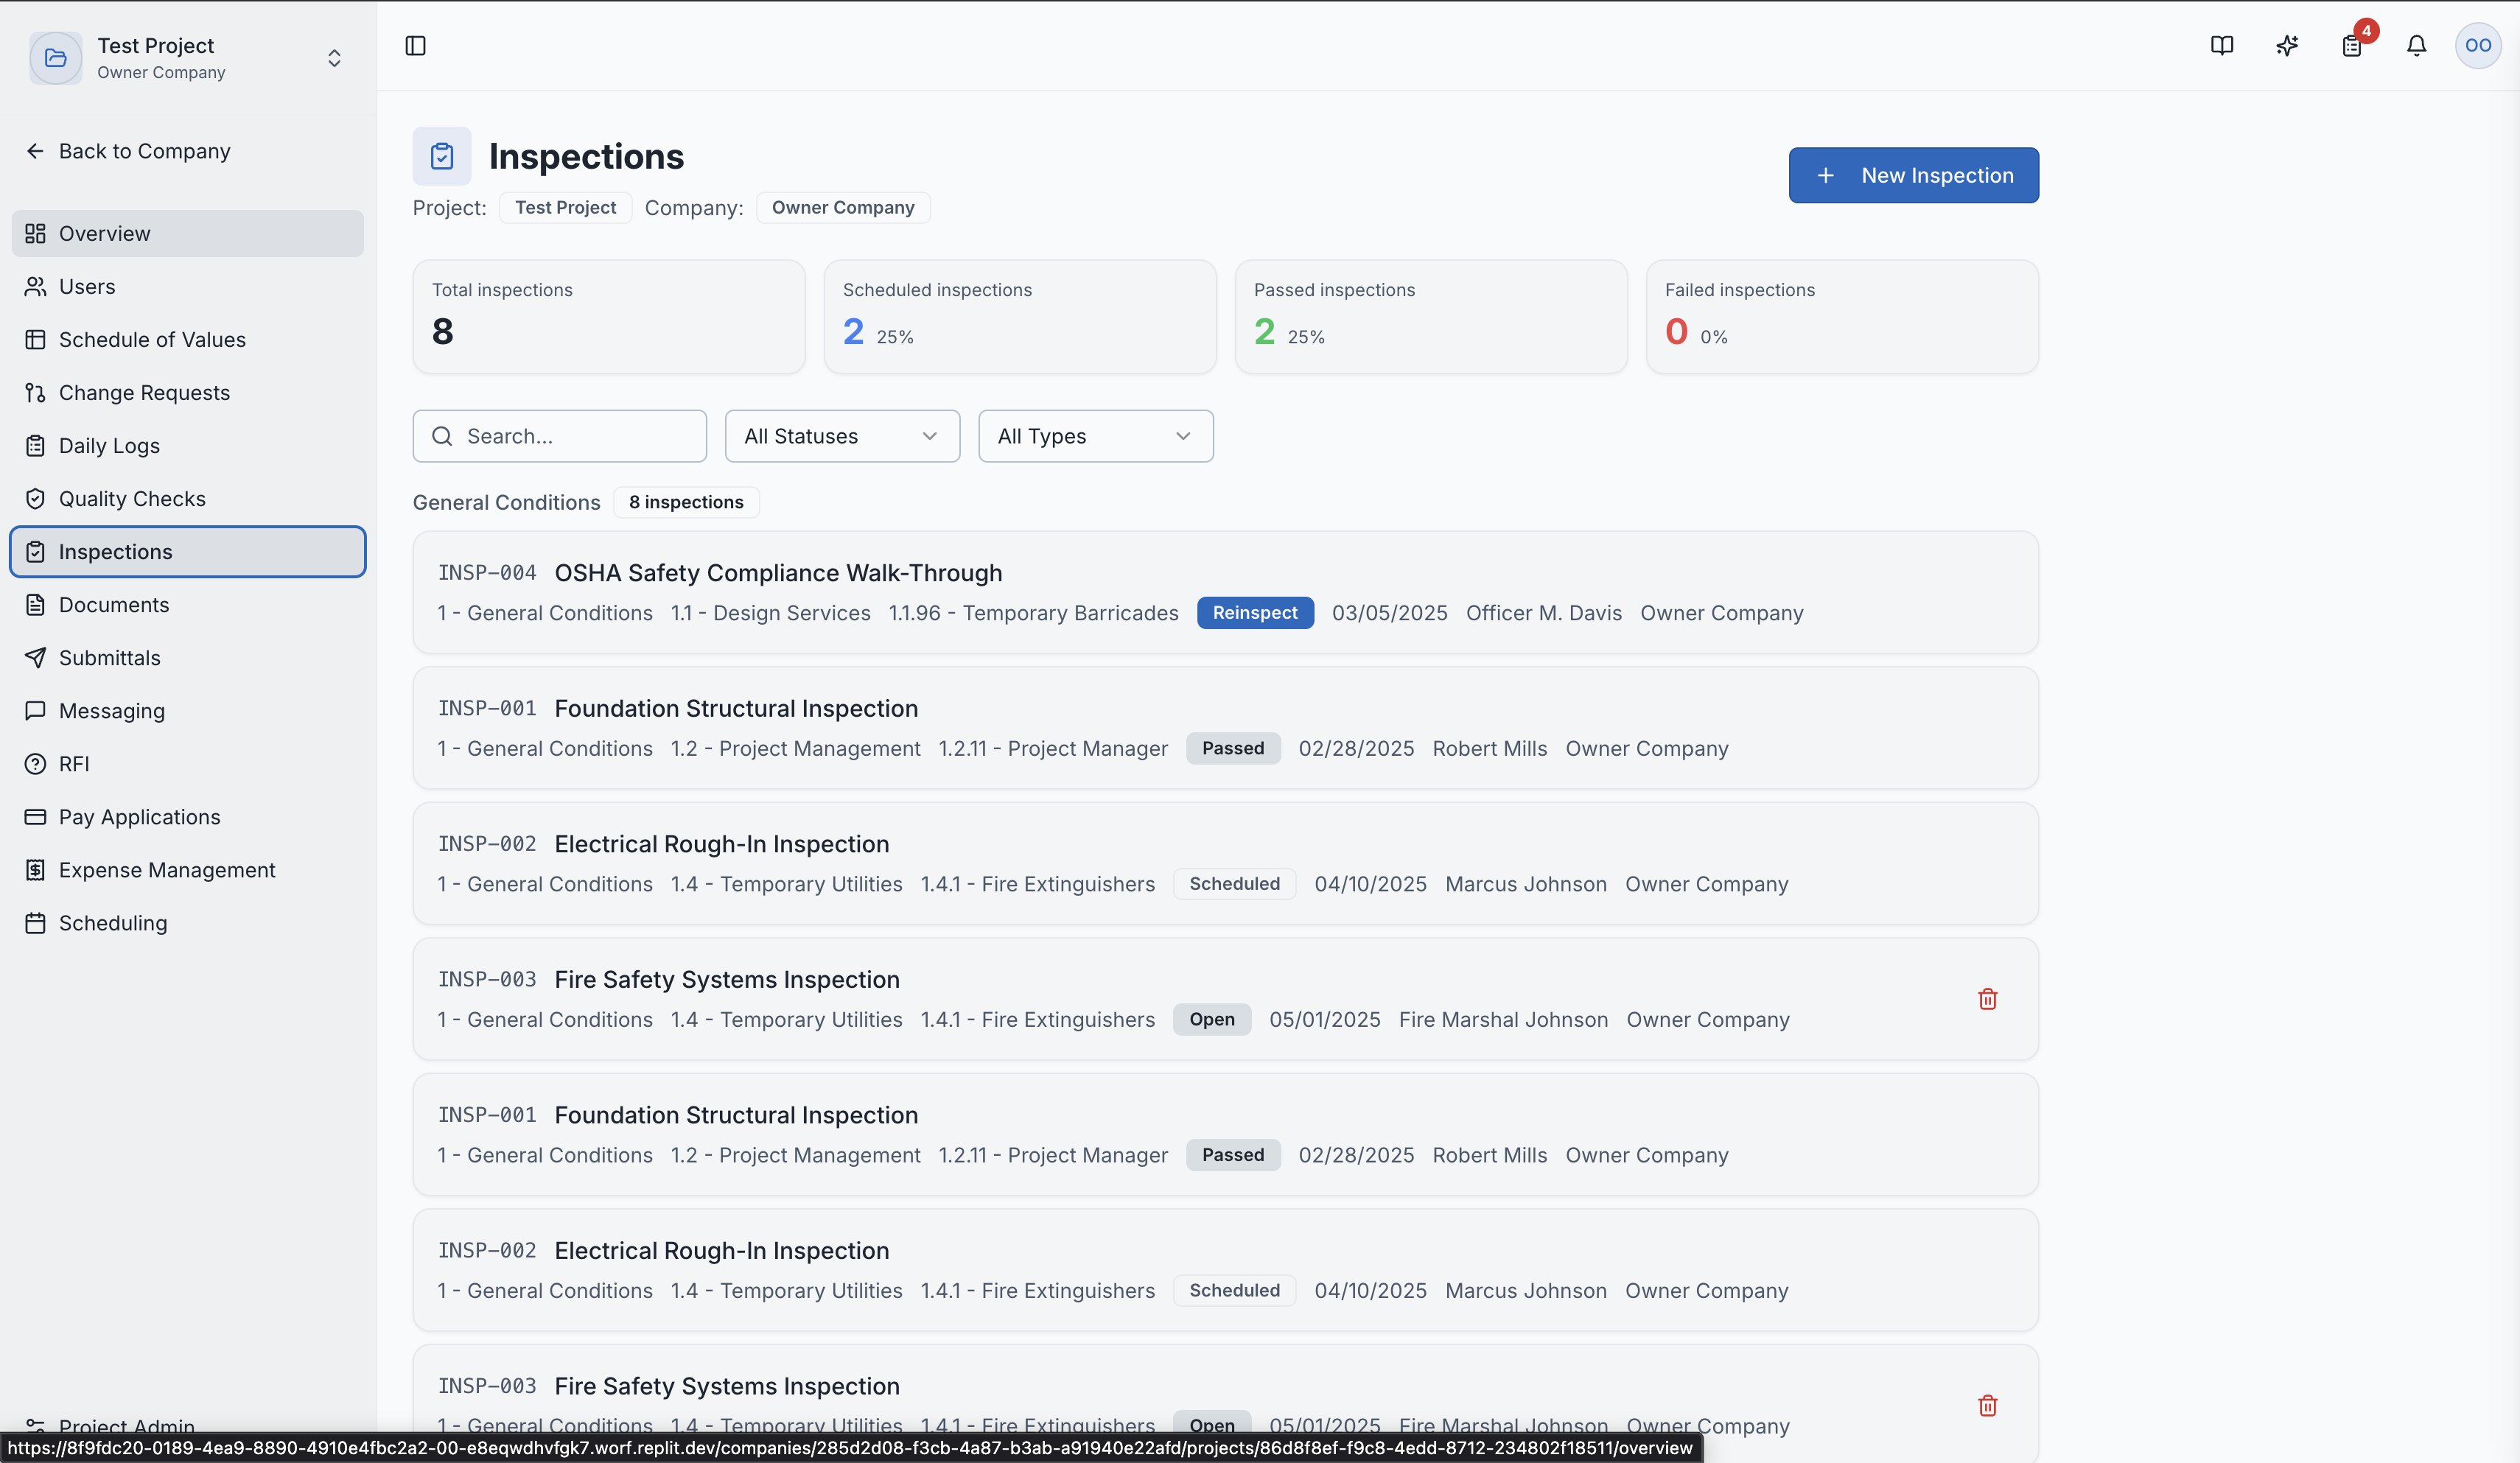Viewport: 2520px width, 1463px height.
Task: Go to RFI page
Action: [x=188, y=763]
